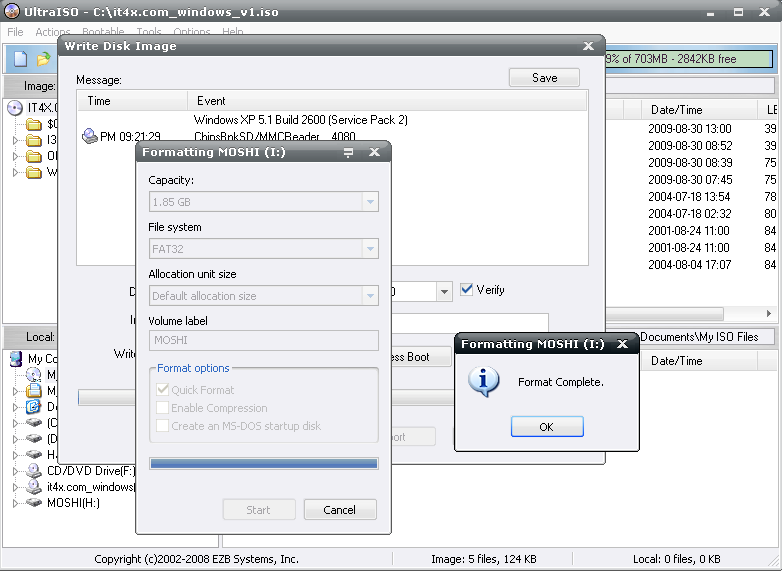Select the CD/DVD Drive(F:) tree item
Viewport: 782px width, 571px height.
(91, 471)
